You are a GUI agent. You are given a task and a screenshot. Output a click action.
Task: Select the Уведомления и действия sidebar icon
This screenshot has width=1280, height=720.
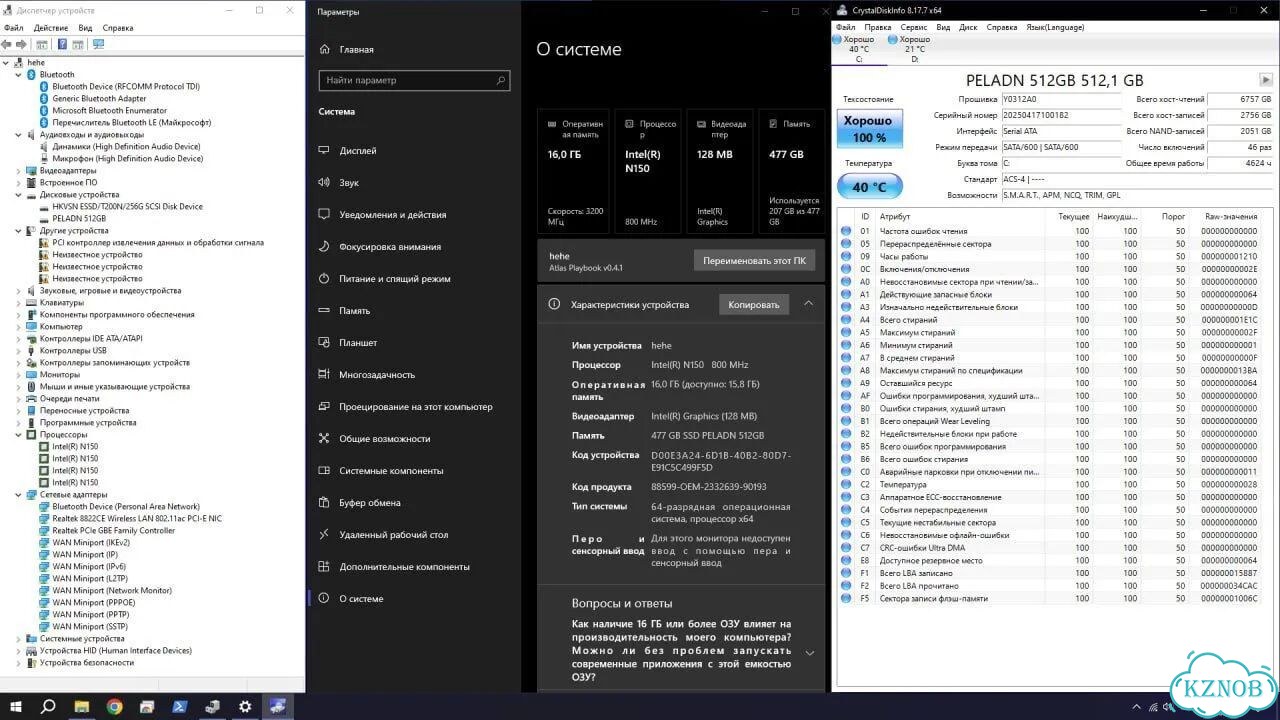click(323, 215)
